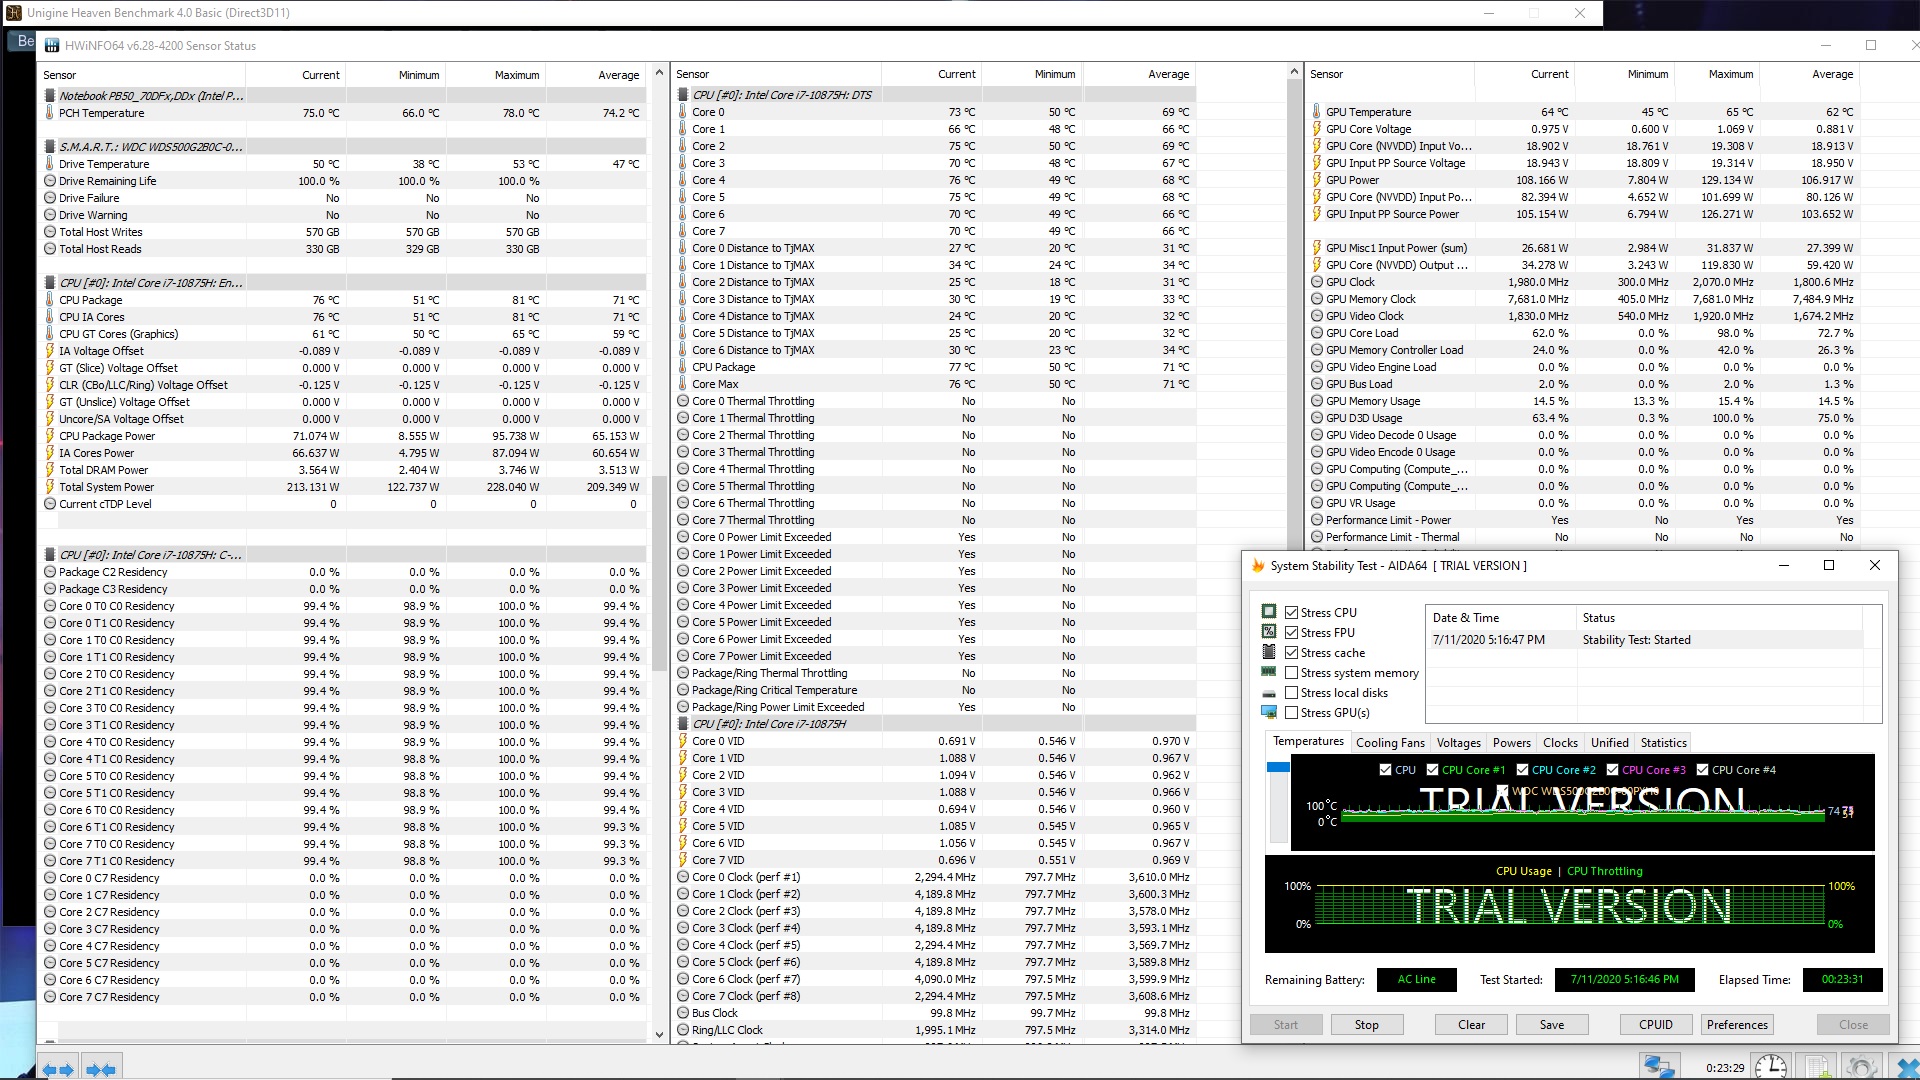
Task: Click the Average column header in GPU panel
Action: coord(1809,74)
